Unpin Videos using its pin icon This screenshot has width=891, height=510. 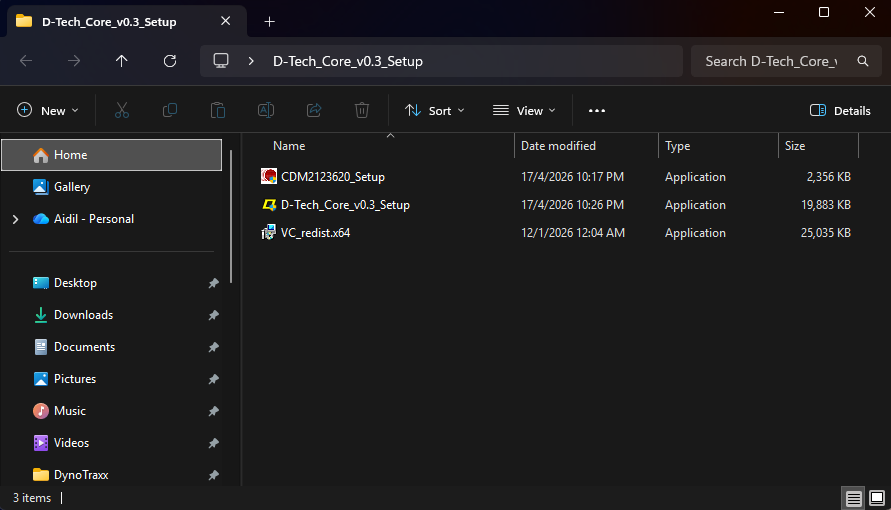(x=214, y=443)
